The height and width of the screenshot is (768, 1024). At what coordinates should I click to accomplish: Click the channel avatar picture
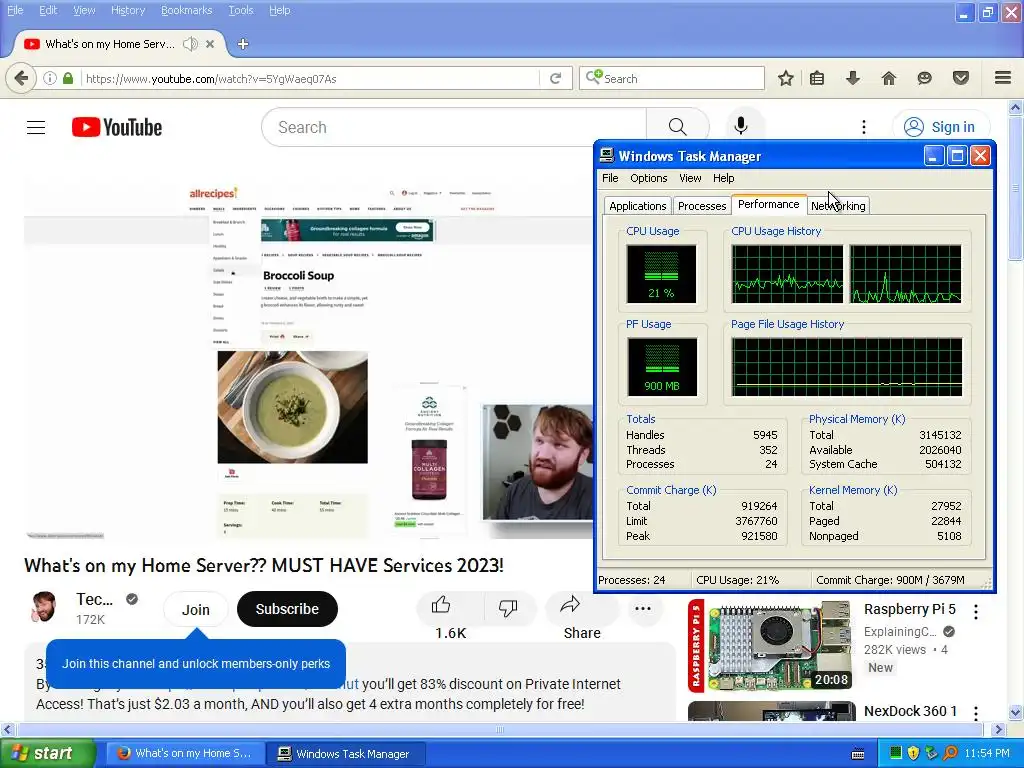tap(44, 608)
